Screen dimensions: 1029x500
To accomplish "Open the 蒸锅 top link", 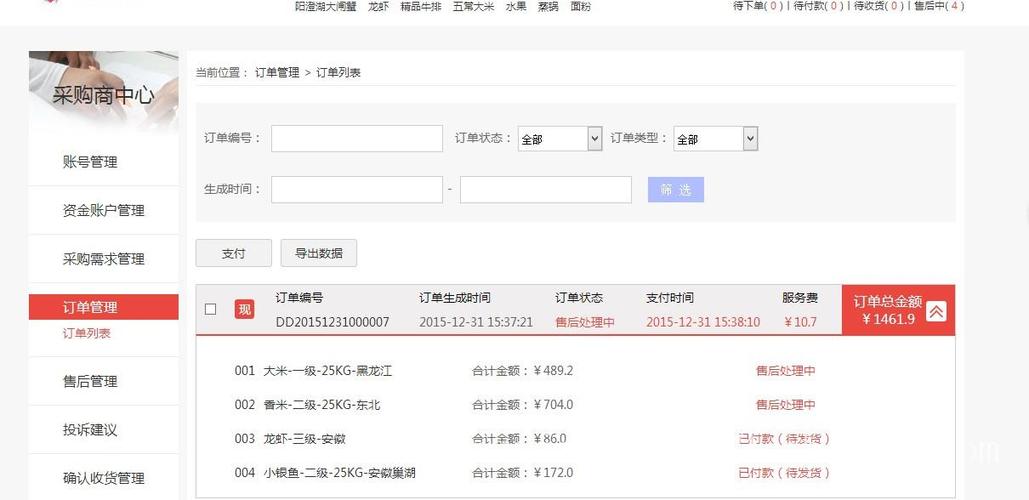I will (548, 7).
